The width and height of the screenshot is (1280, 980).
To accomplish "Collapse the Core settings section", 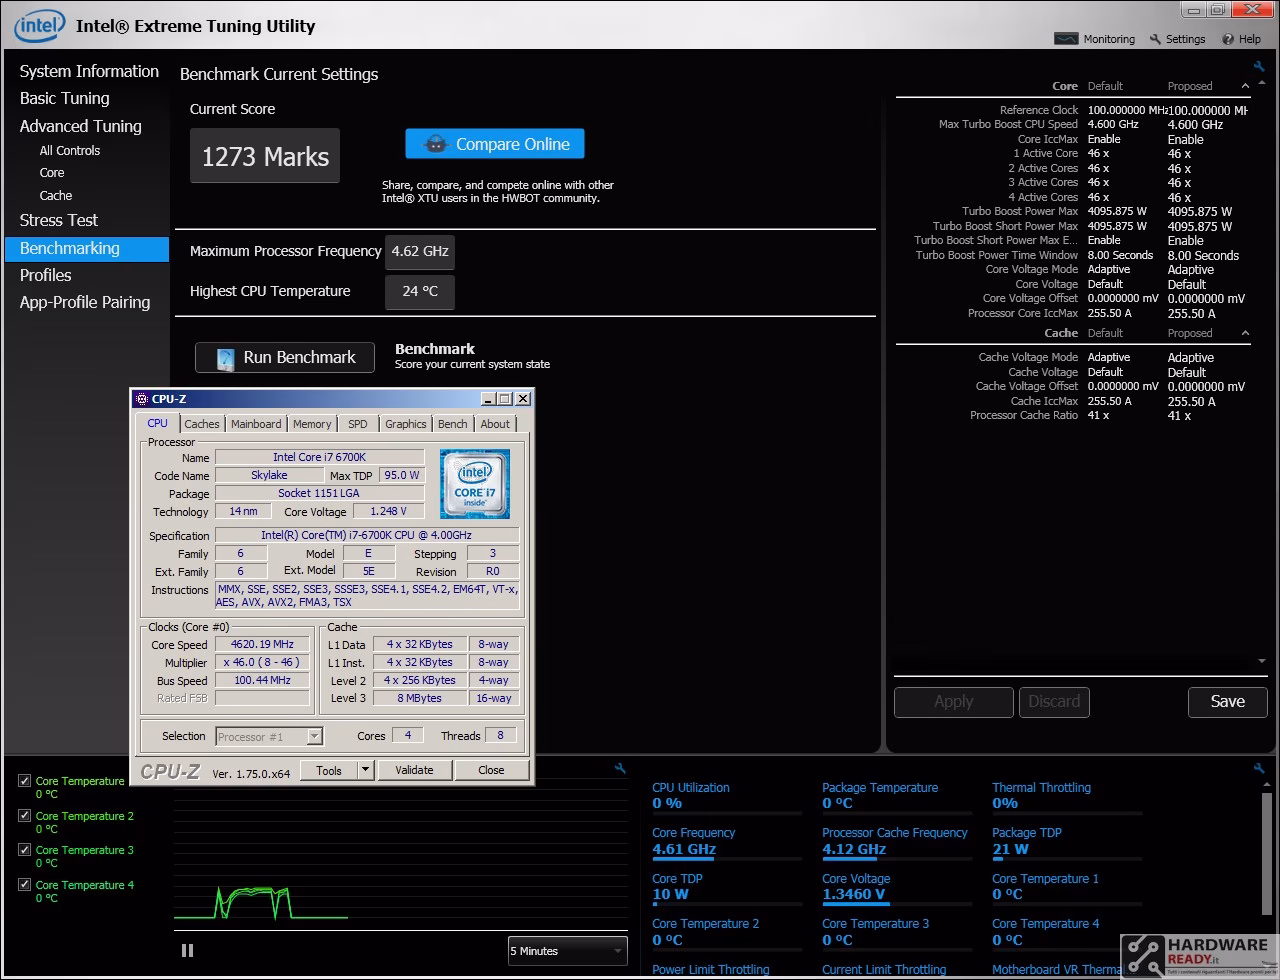I will [1245, 86].
